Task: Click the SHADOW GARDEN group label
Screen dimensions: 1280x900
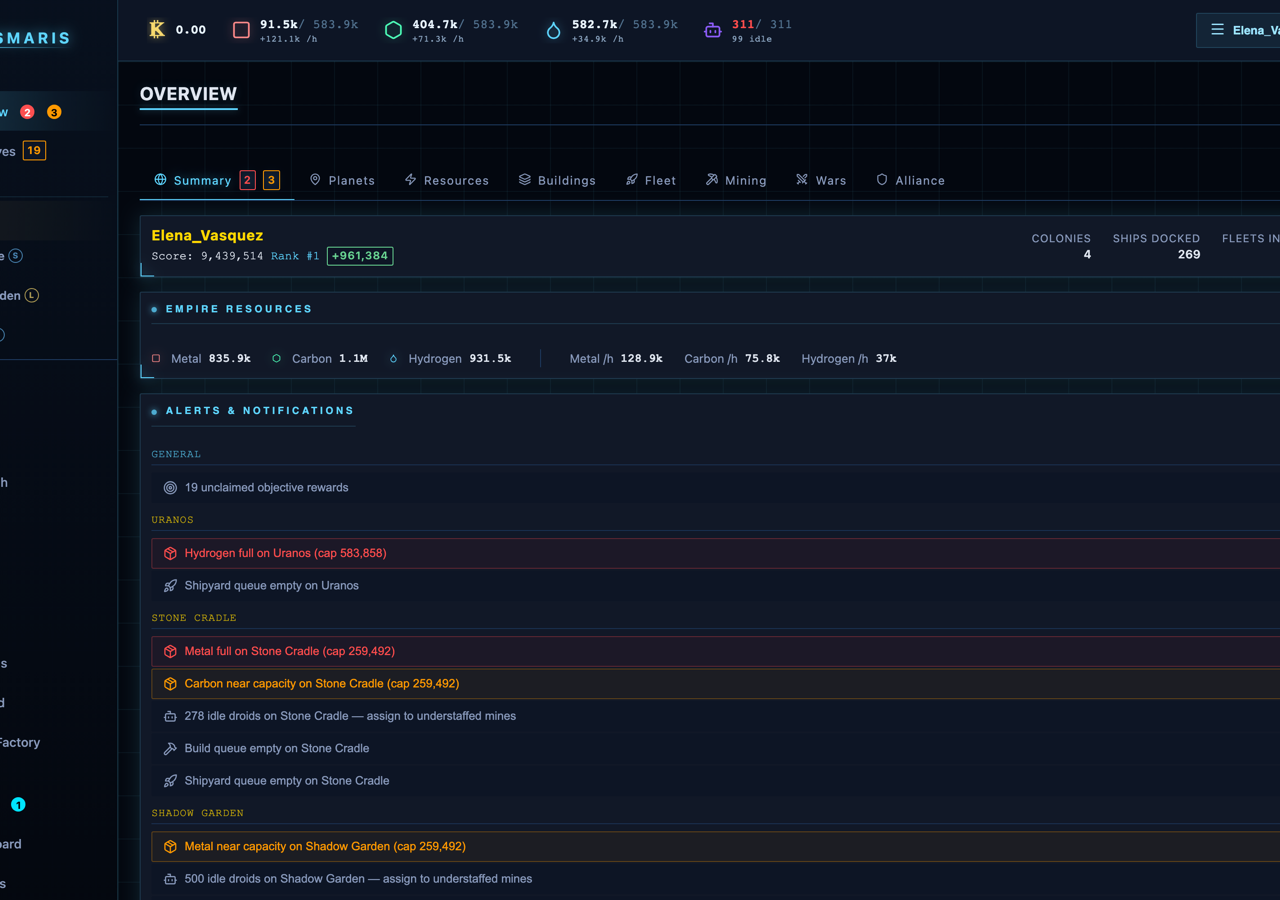Action: click(x=197, y=813)
